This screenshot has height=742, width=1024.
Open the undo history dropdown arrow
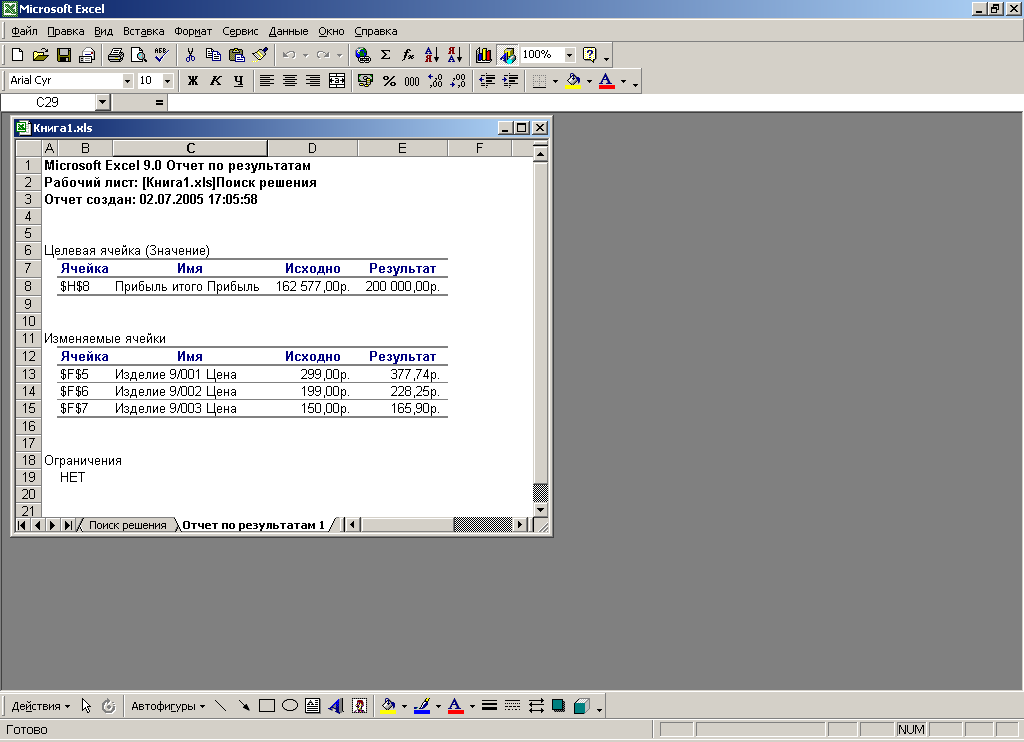(305, 55)
